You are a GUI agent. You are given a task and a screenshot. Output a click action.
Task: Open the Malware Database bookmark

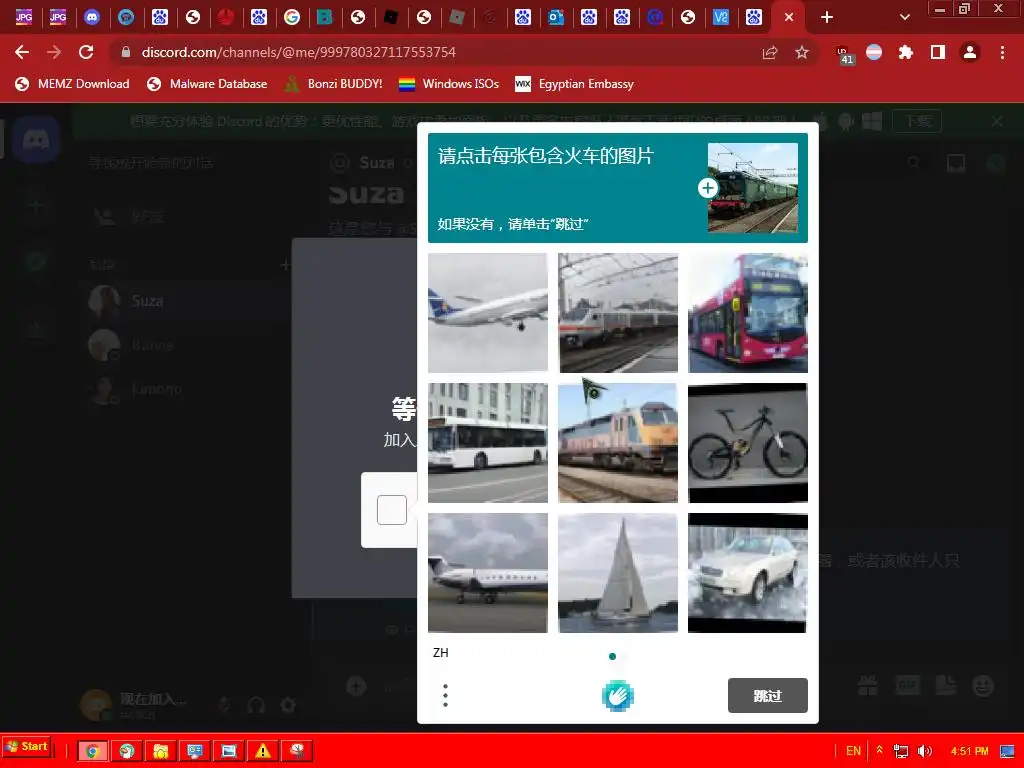coord(207,84)
